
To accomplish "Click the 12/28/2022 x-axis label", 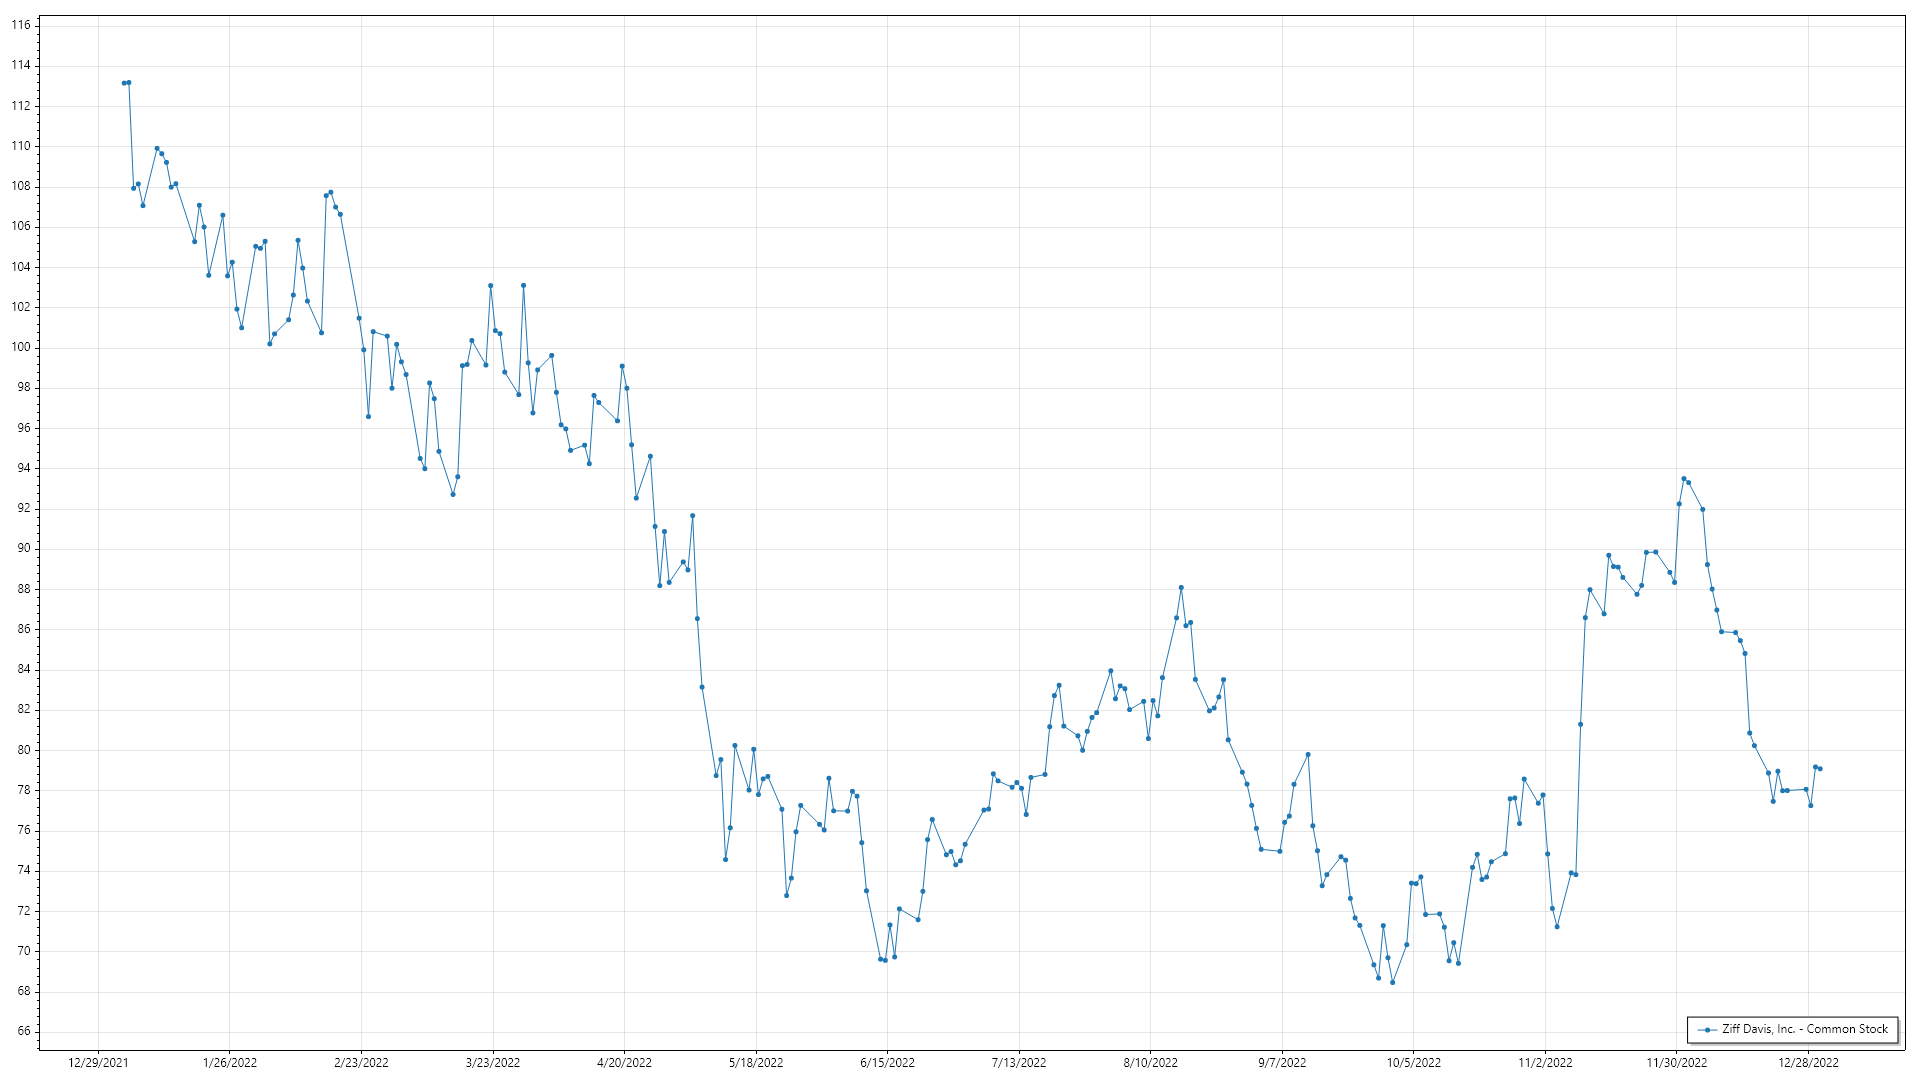I will pyautogui.click(x=1808, y=1063).
